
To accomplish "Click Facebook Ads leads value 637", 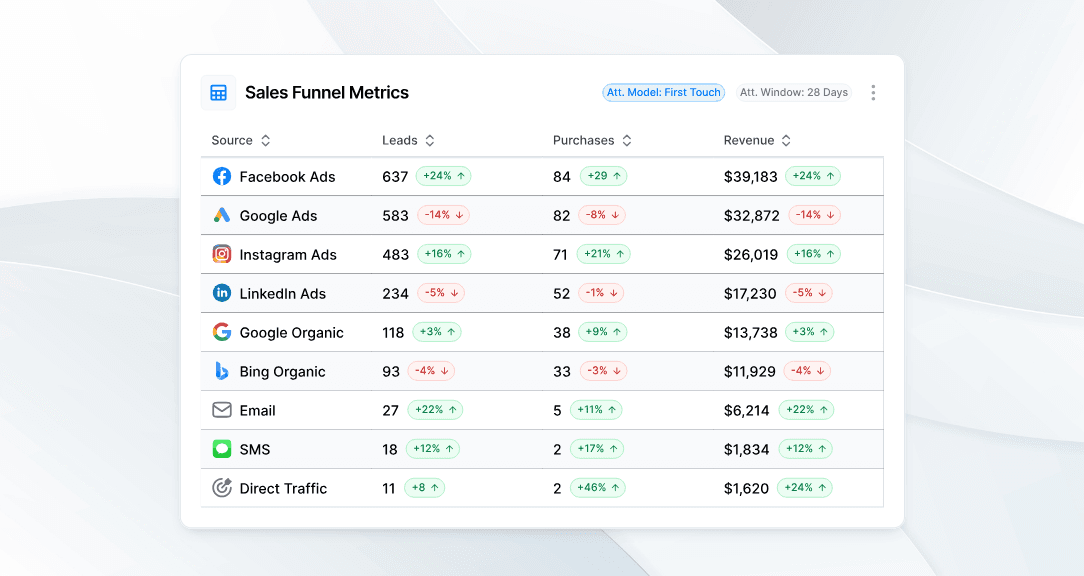I will click(395, 177).
